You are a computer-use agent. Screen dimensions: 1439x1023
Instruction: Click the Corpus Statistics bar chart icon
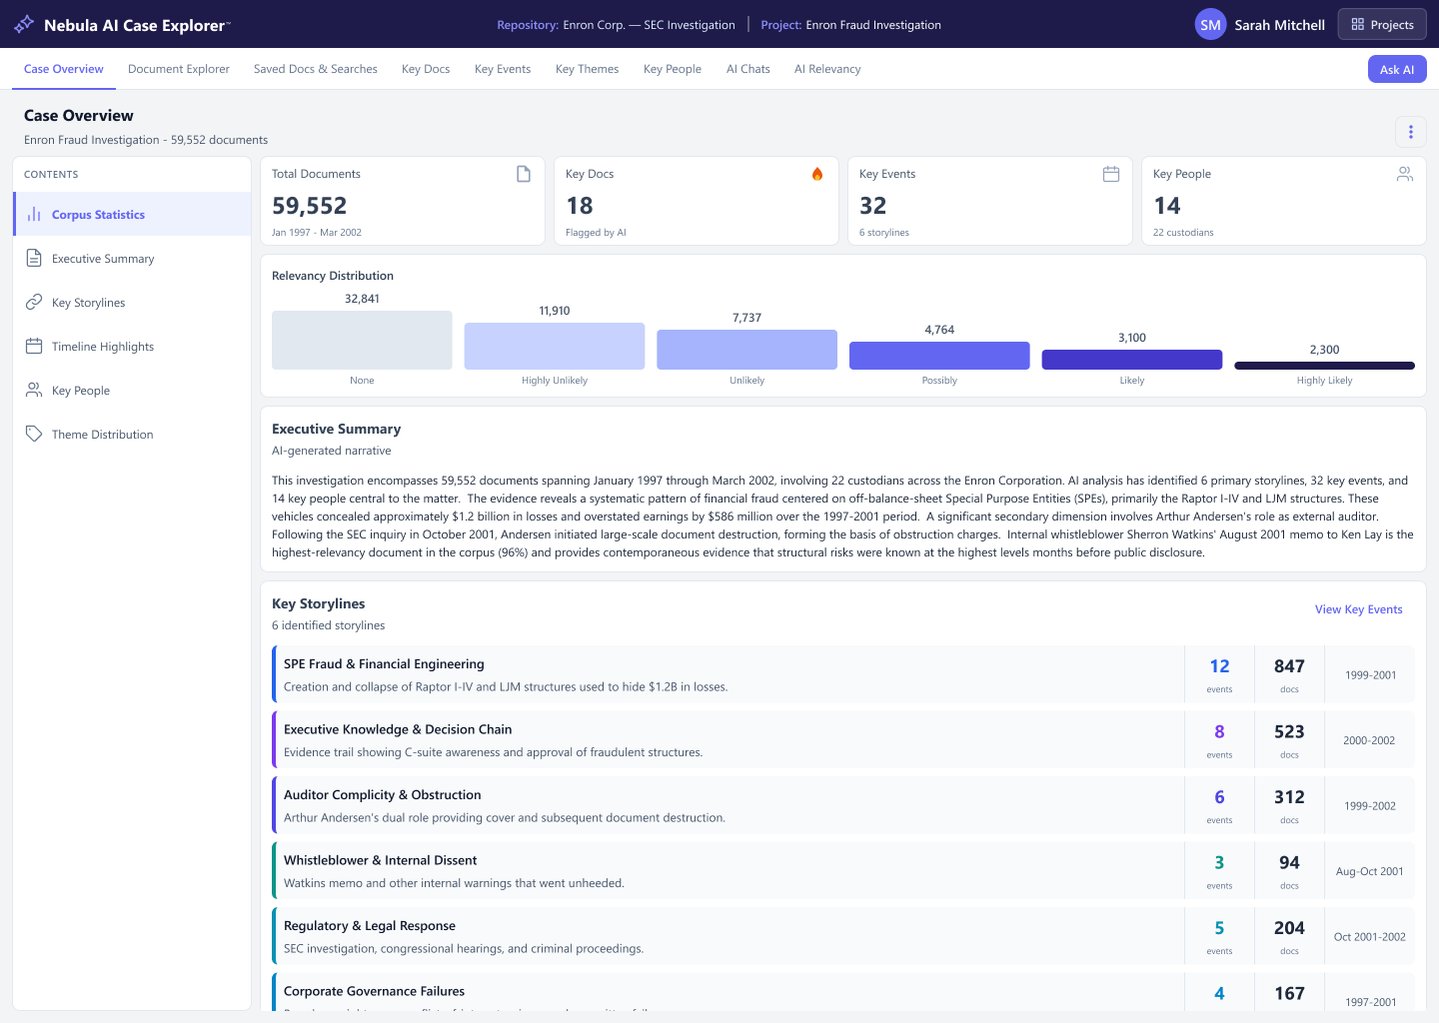[x=34, y=214]
